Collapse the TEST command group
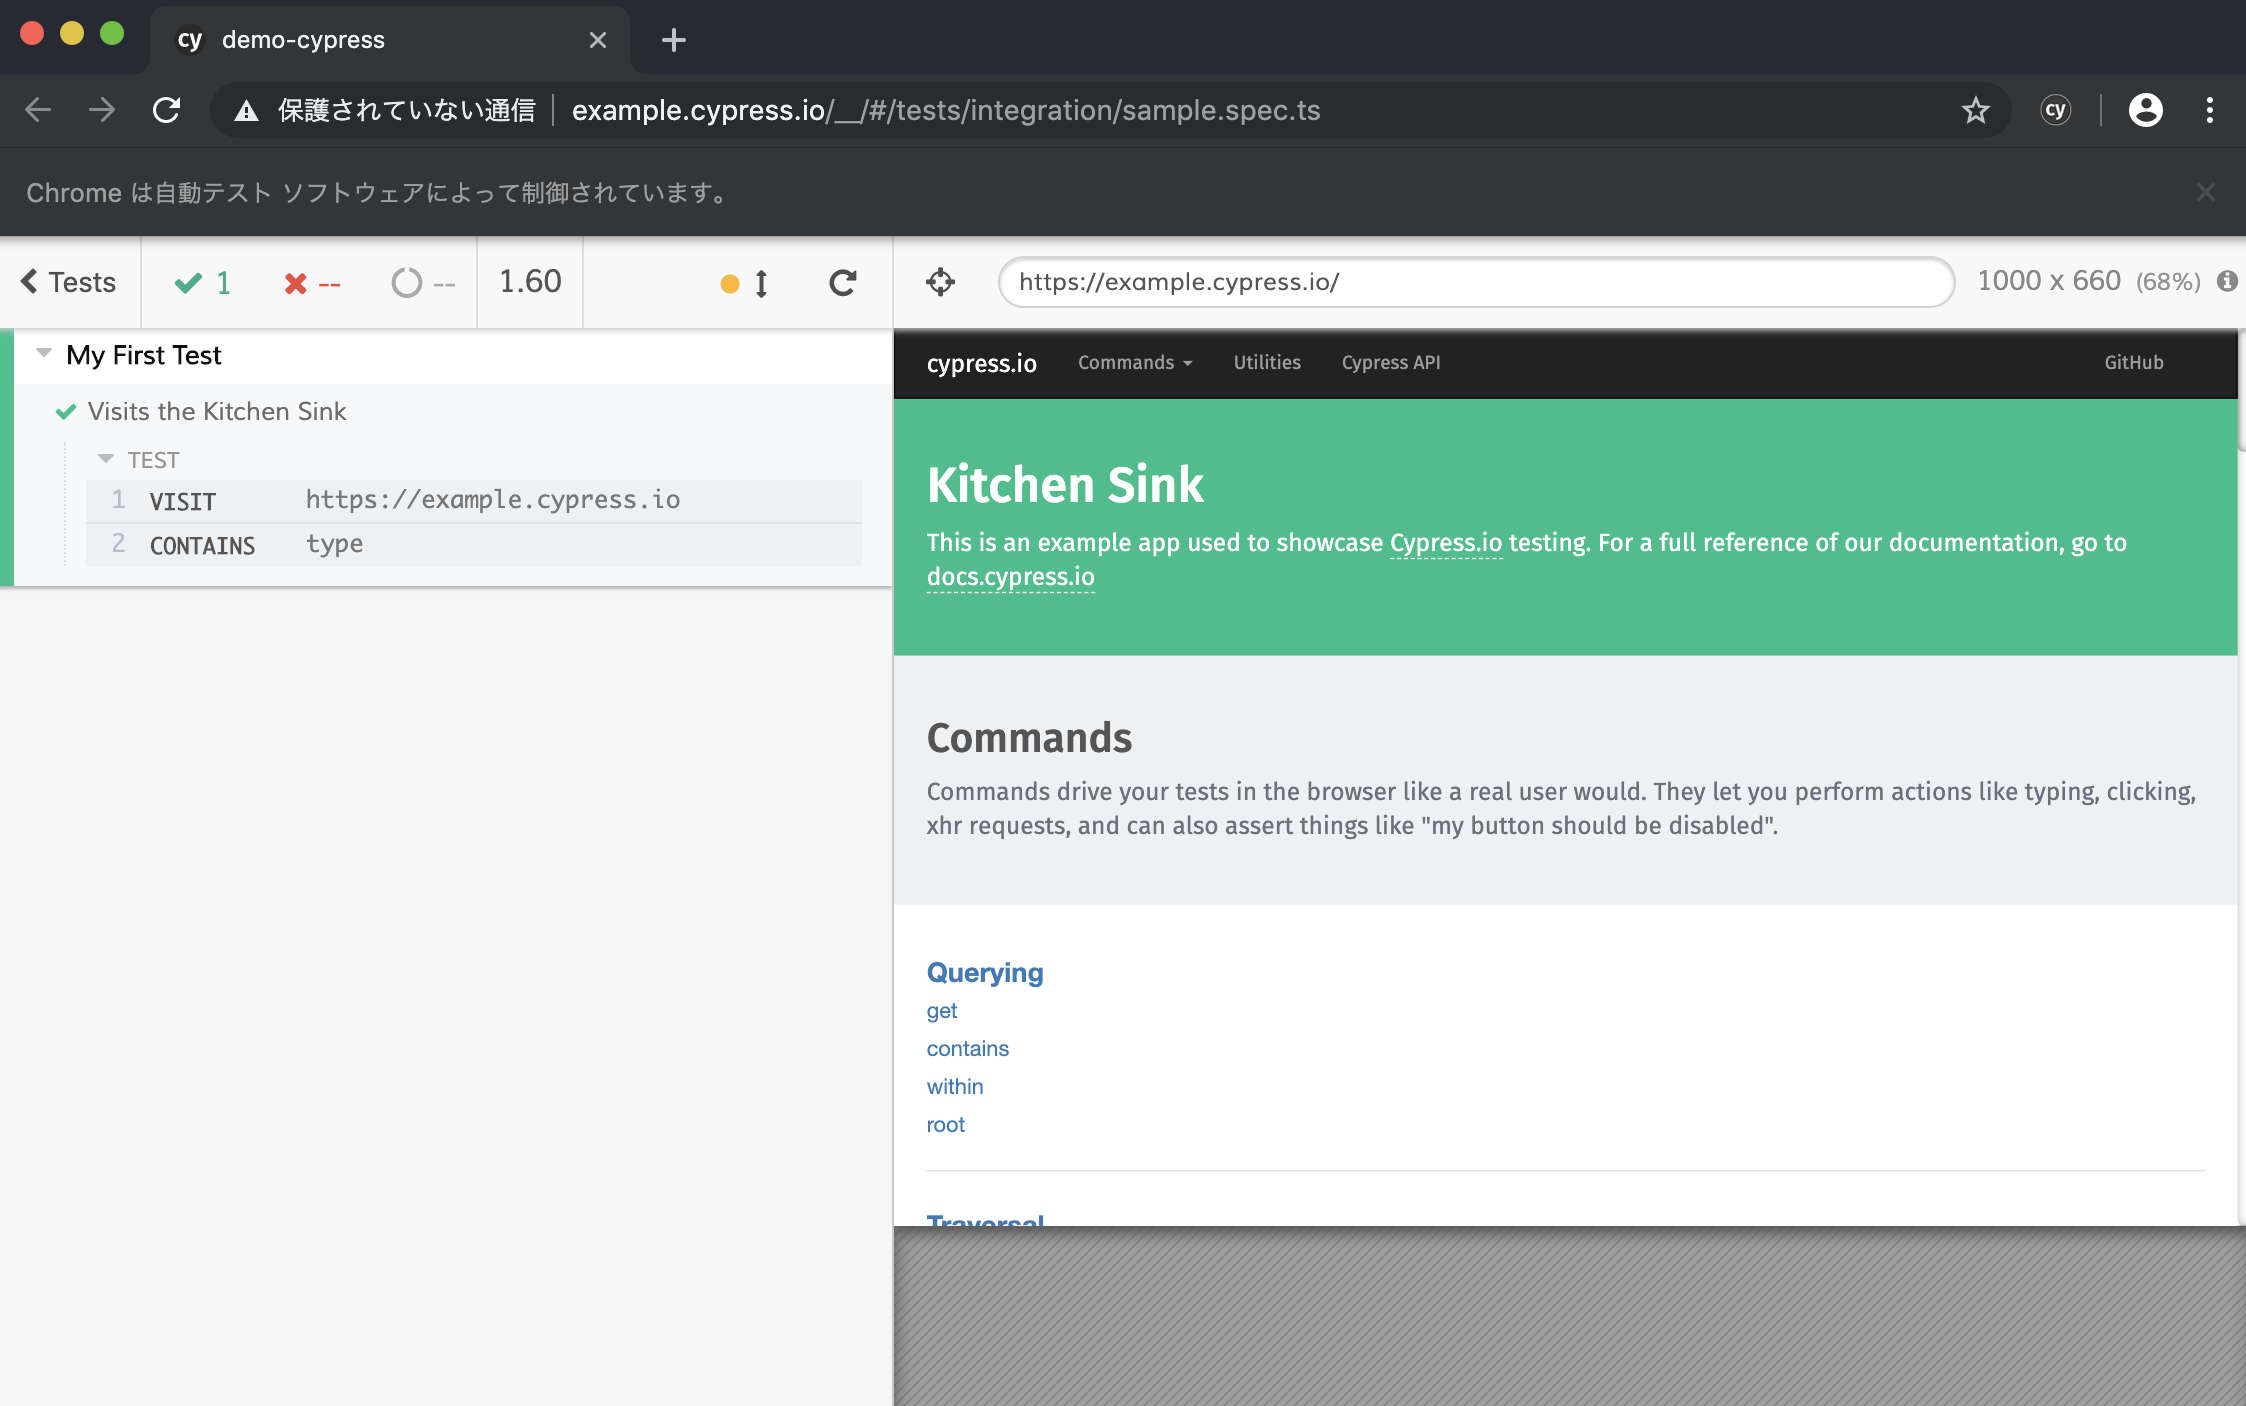Screen dimensions: 2246x1406 [105, 459]
